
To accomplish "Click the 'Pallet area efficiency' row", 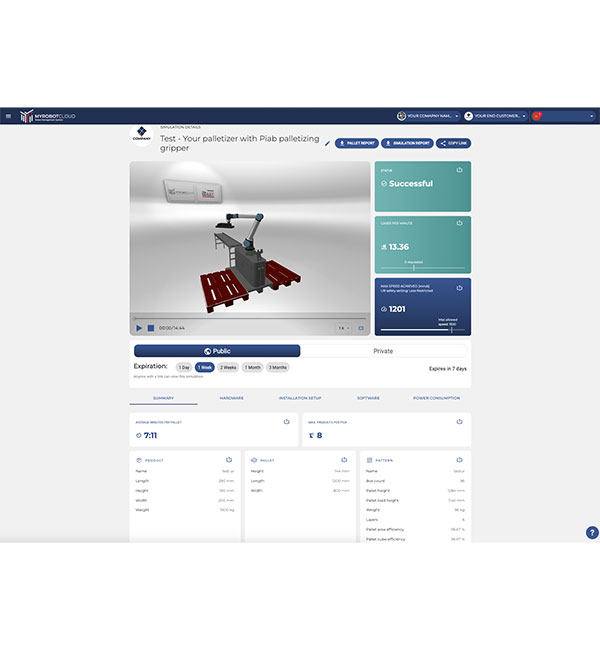I will click(x=415, y=529).
